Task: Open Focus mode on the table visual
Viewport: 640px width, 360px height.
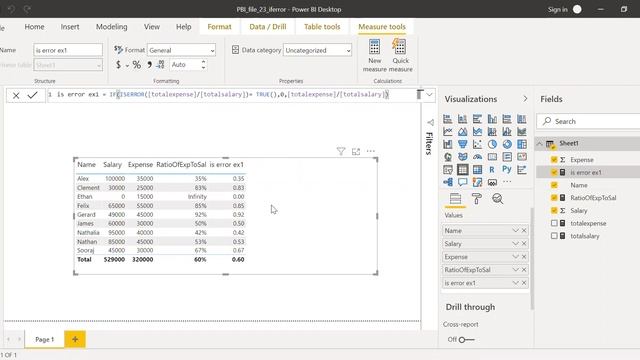Action: (x=356, y=151)
